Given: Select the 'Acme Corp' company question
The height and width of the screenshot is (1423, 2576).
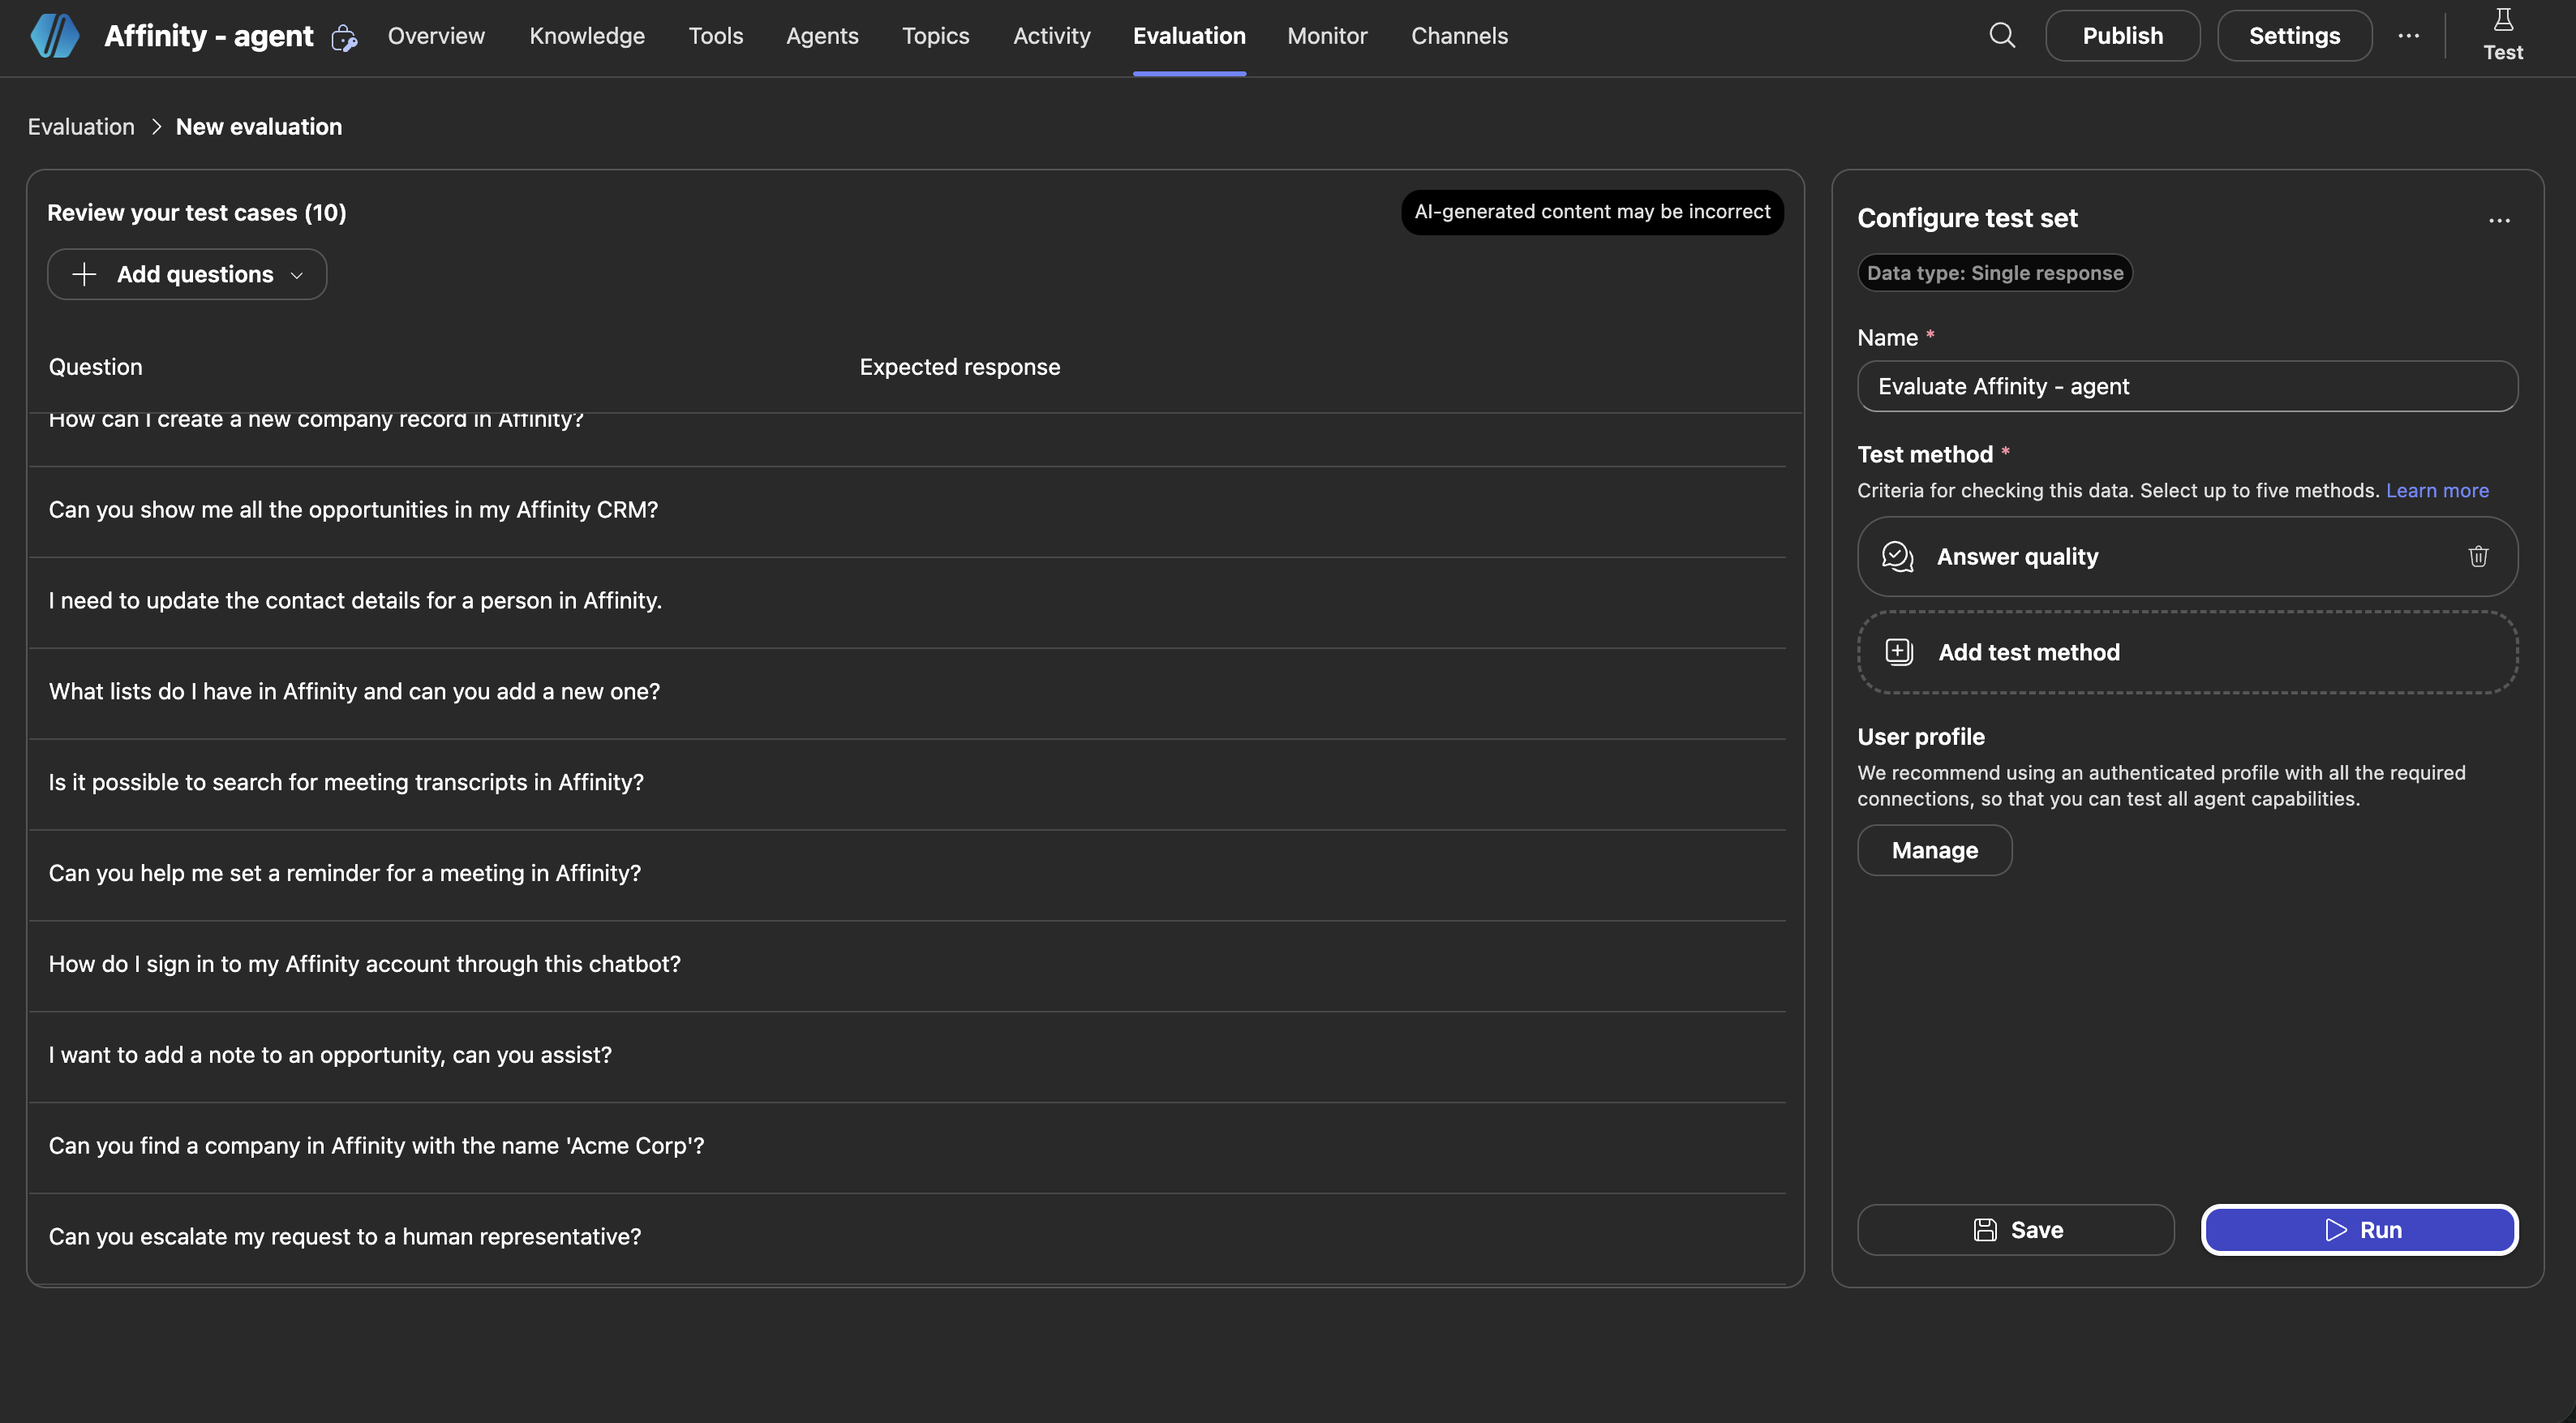Looking at the screenshot, I should (x=907, y=1148).
